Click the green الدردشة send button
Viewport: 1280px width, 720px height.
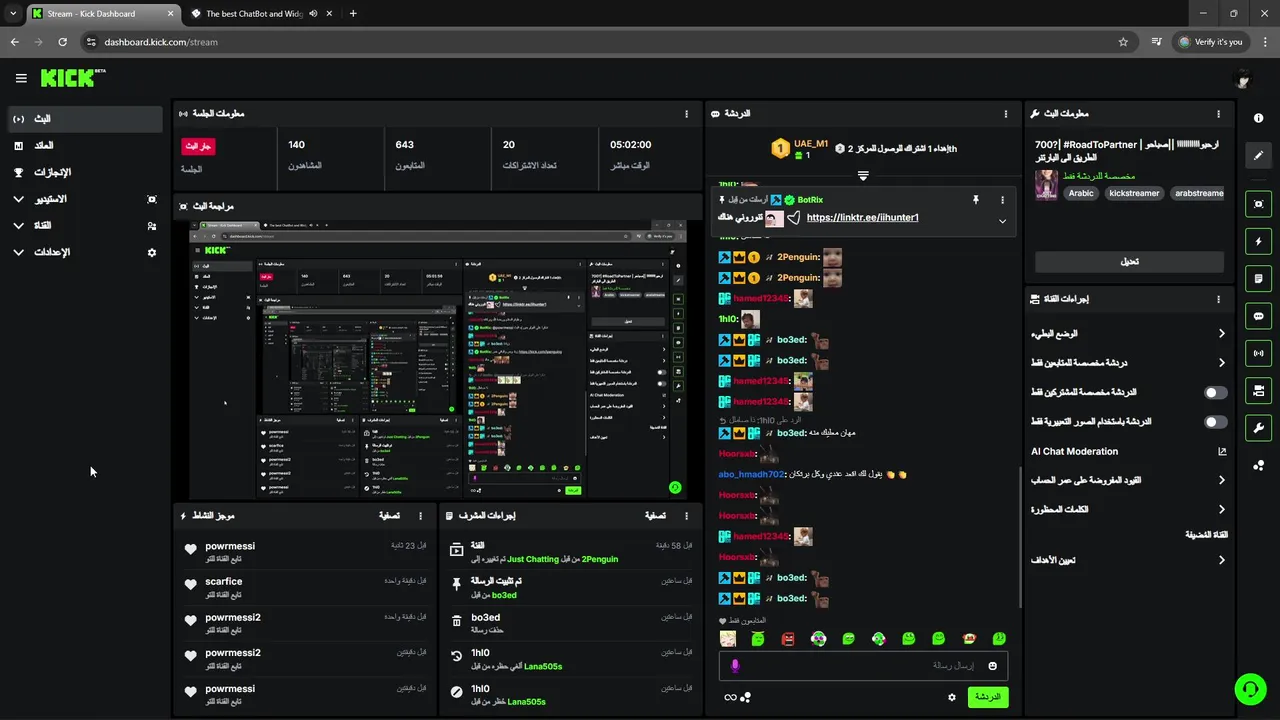(987, 697)
